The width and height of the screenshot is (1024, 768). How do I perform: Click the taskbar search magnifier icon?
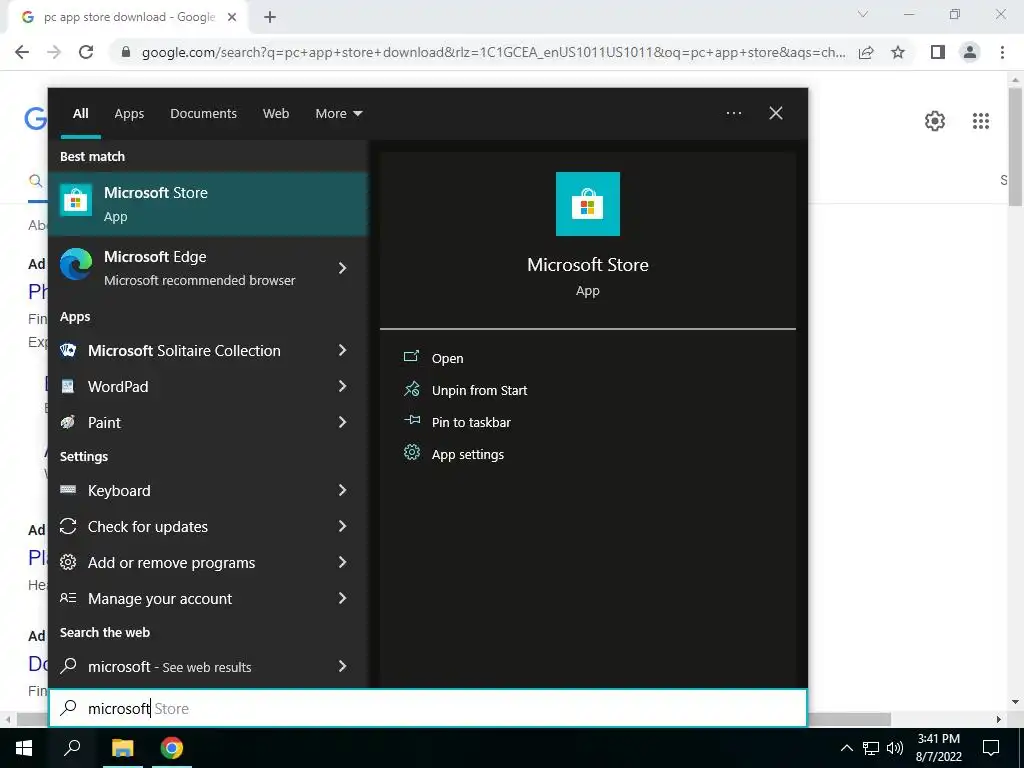coord(72,748)
